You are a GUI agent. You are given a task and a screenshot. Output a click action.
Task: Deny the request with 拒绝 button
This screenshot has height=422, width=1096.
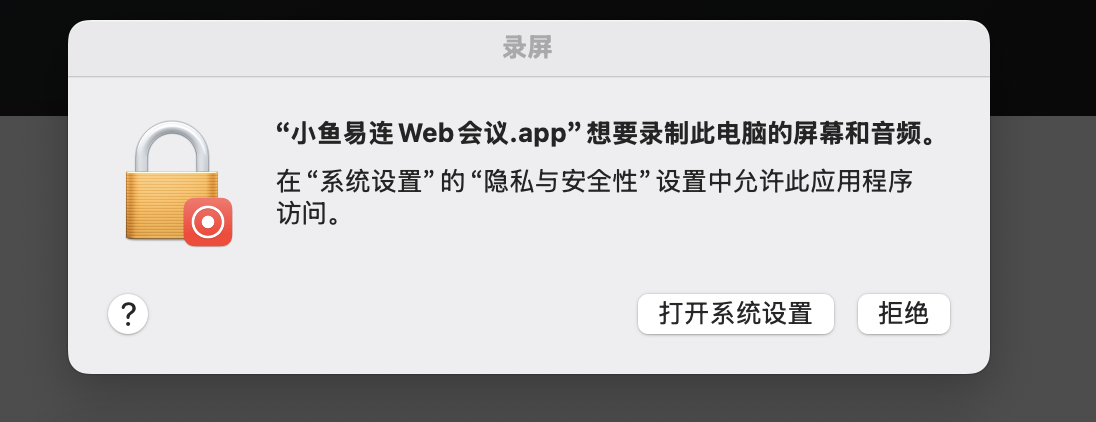click(x=904, y=314)
